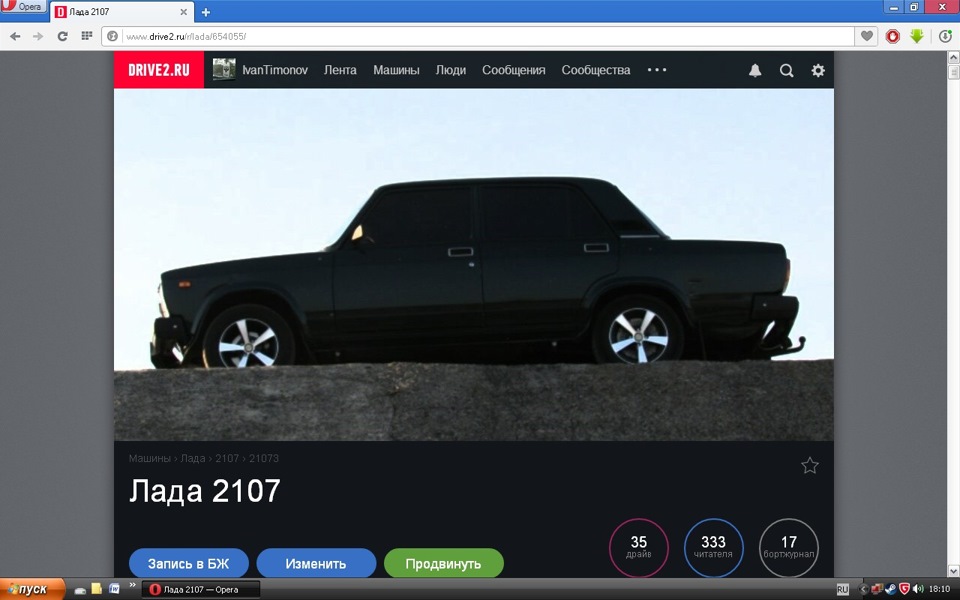Open Opera Speed Dial icon next to reload
The image size is (960, 600).
click(x=87, y=35)
